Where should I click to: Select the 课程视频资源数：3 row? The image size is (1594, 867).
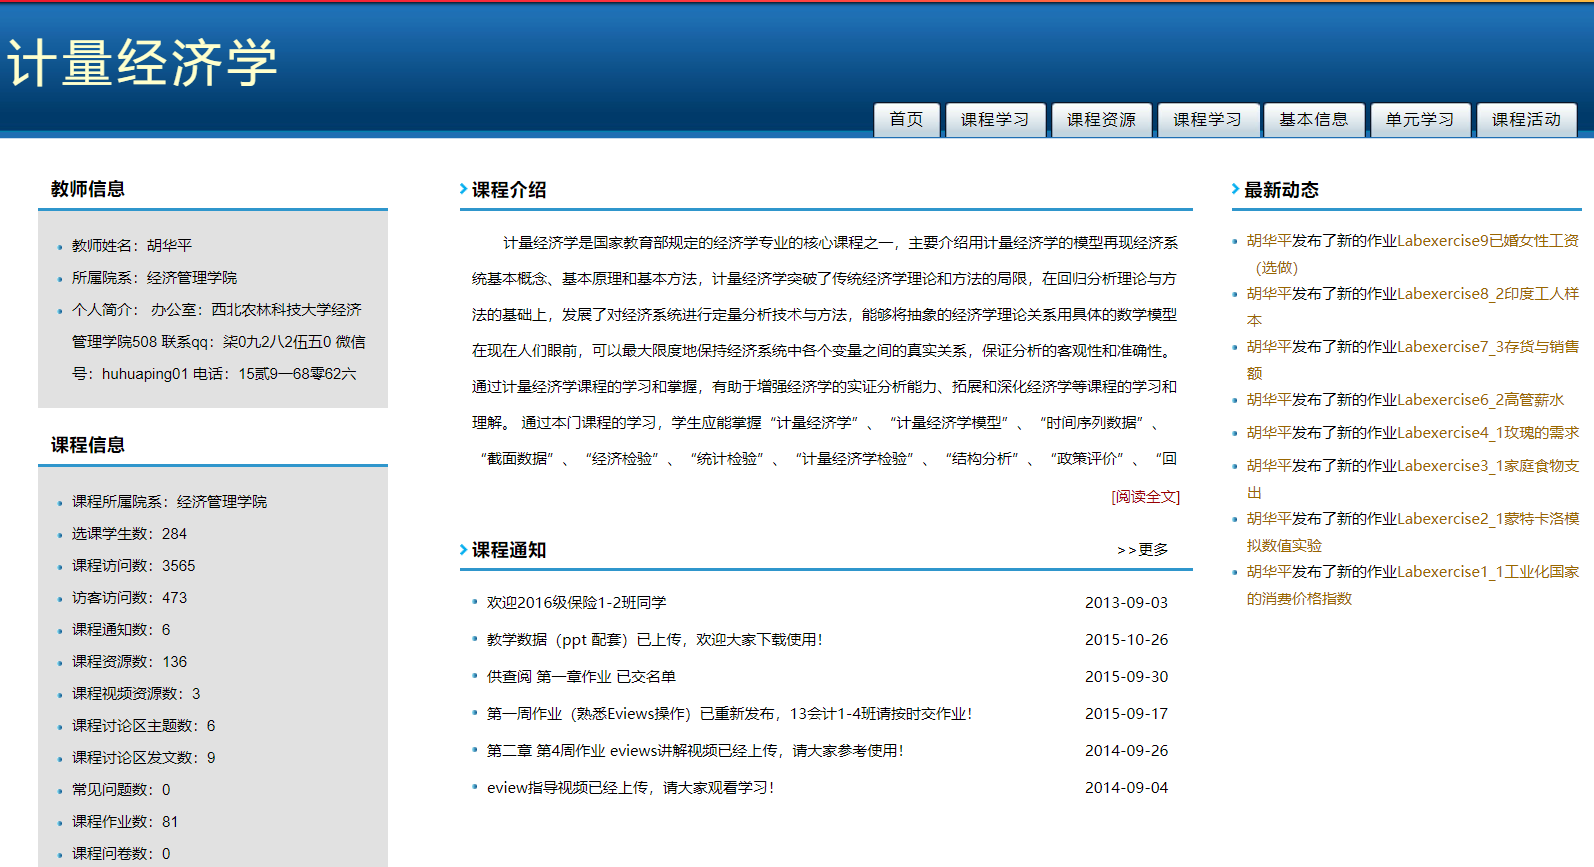pyautogui.click(x=136, y=694)
